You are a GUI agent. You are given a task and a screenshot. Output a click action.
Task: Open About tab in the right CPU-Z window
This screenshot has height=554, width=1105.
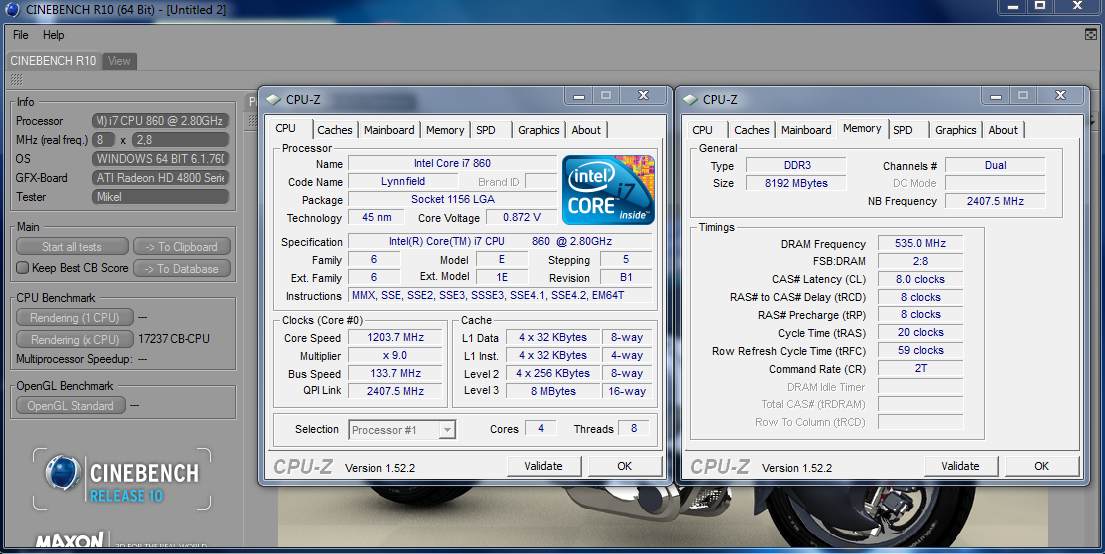click(1003, 130)
